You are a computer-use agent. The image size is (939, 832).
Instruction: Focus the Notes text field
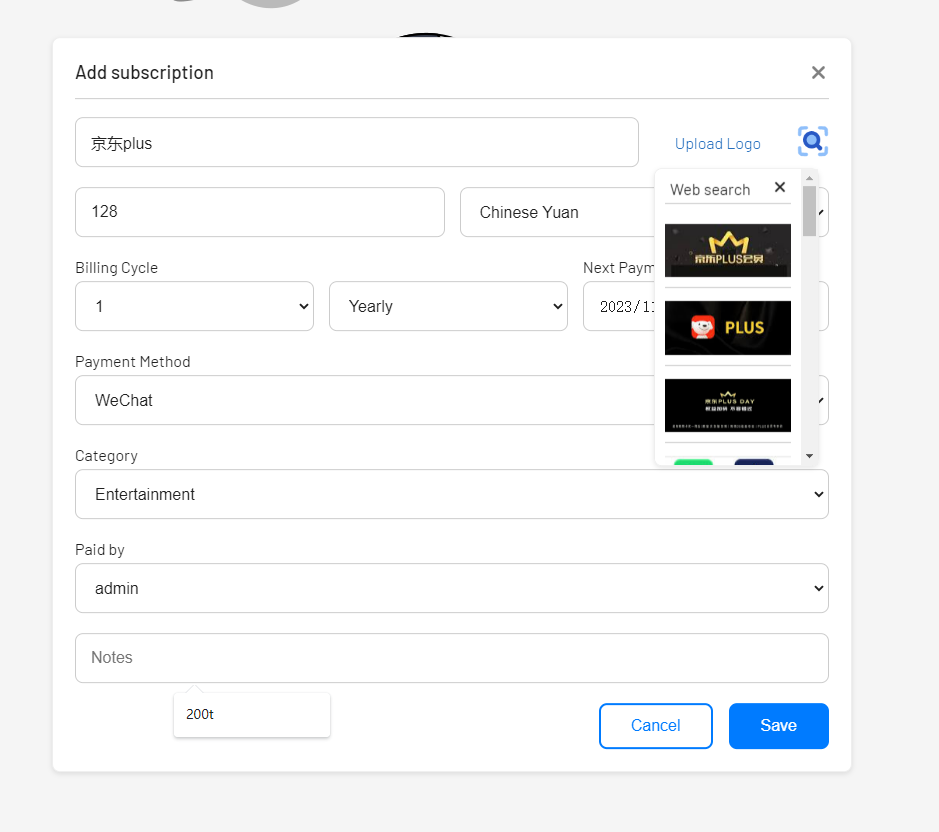451,658
